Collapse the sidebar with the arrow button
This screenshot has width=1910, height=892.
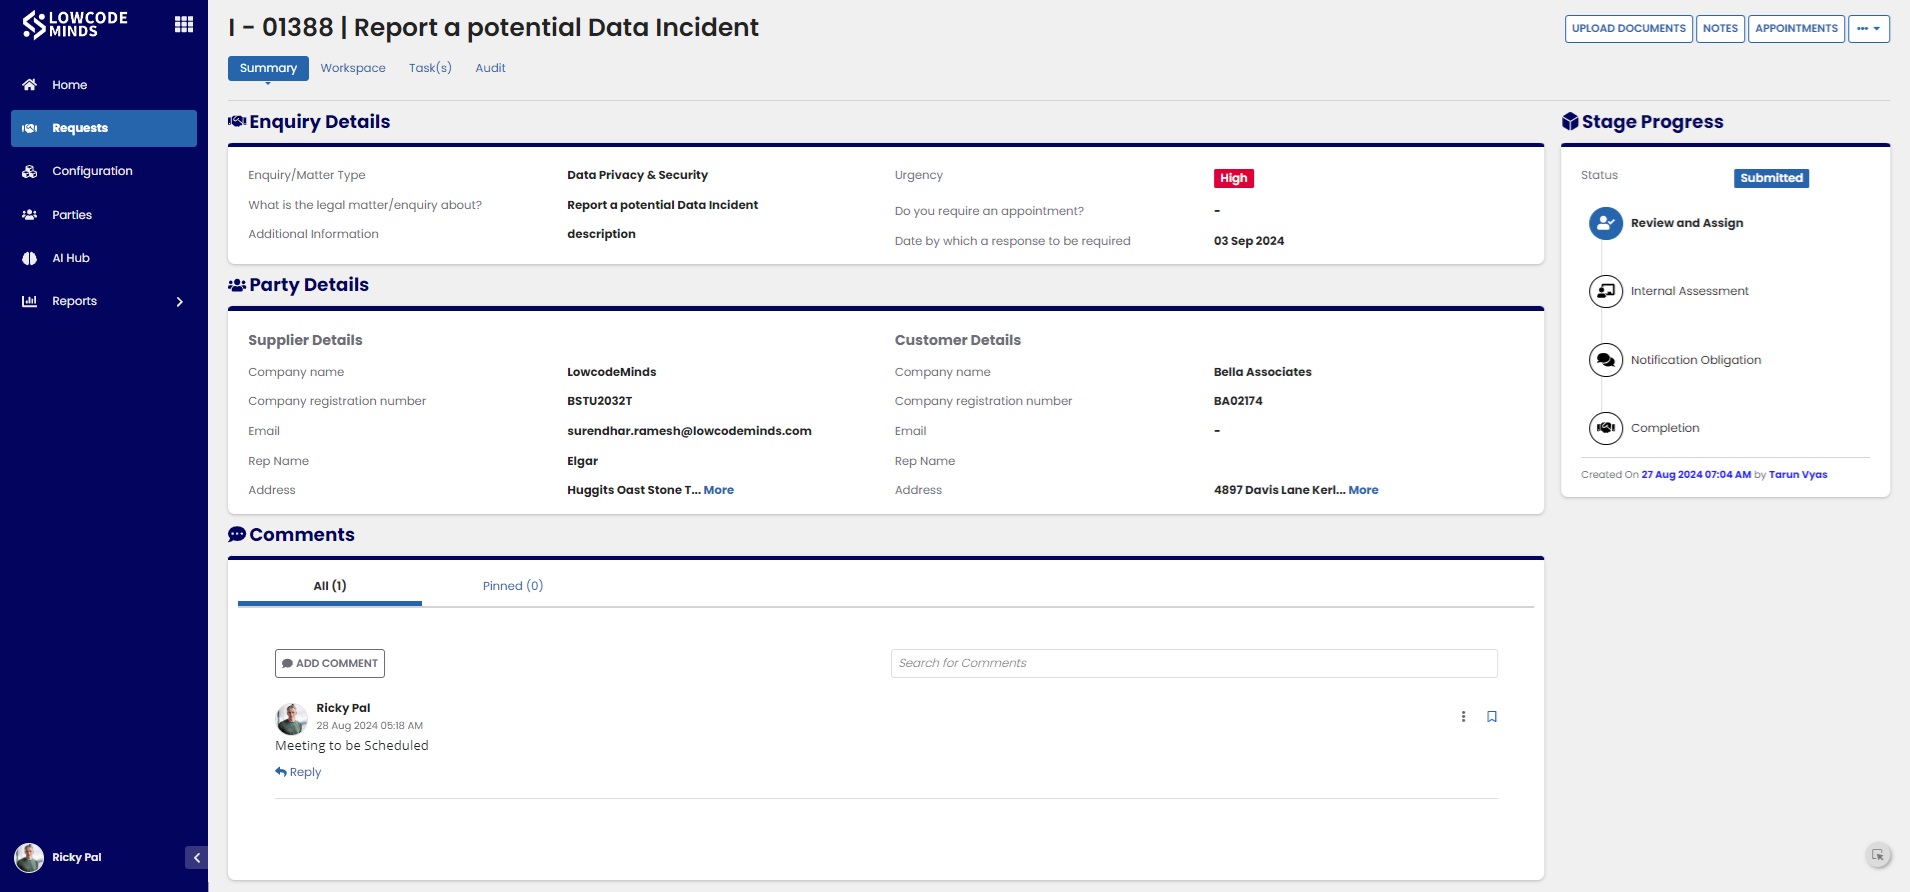coord(196,857)
